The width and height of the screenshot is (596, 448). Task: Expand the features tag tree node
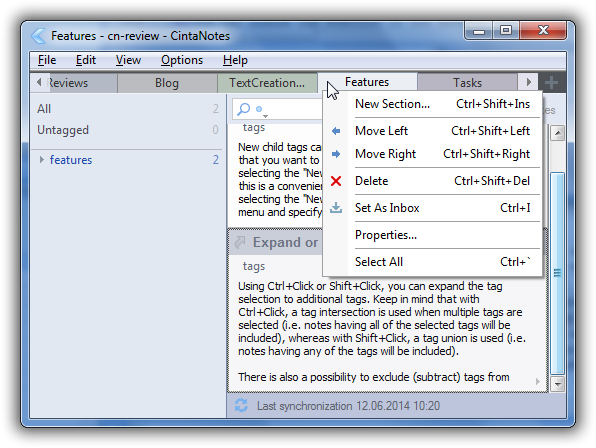click(x=41, y=160)
